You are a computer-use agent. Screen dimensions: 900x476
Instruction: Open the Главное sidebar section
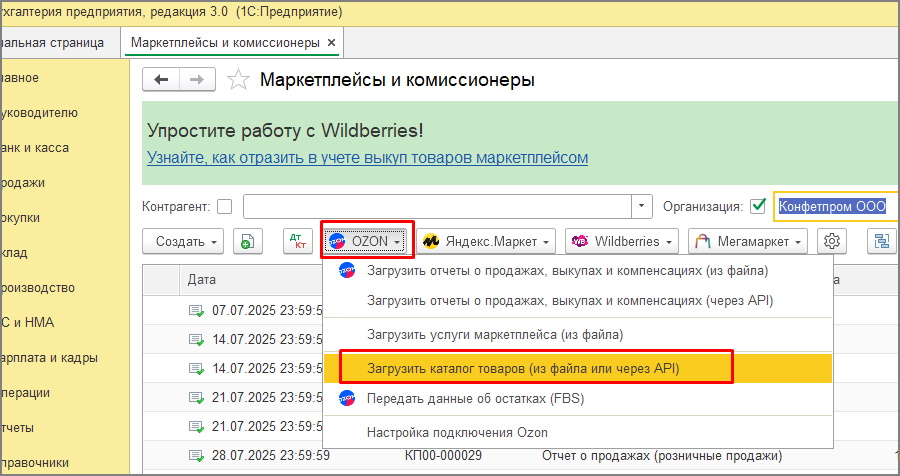20,78
